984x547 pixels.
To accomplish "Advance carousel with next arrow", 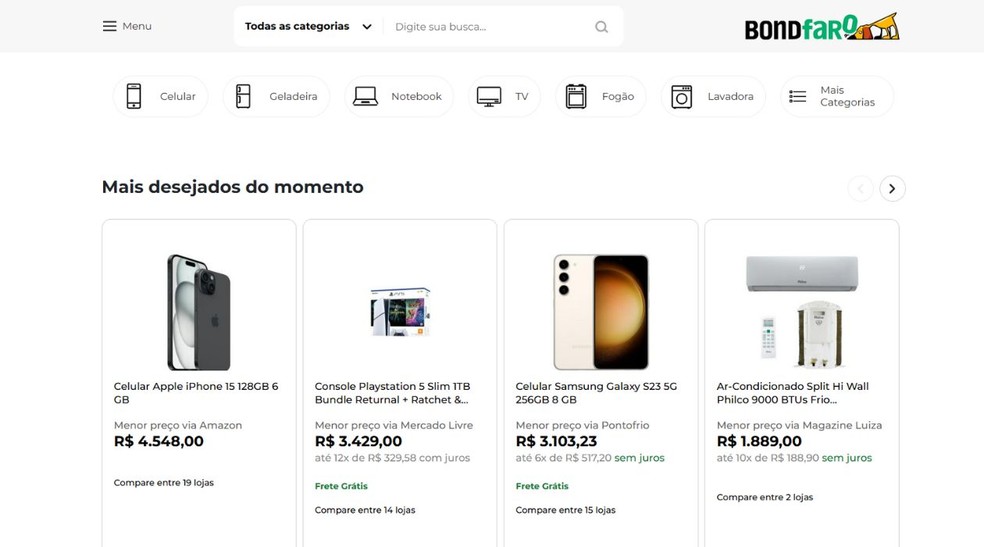I will tap(892, 188).
